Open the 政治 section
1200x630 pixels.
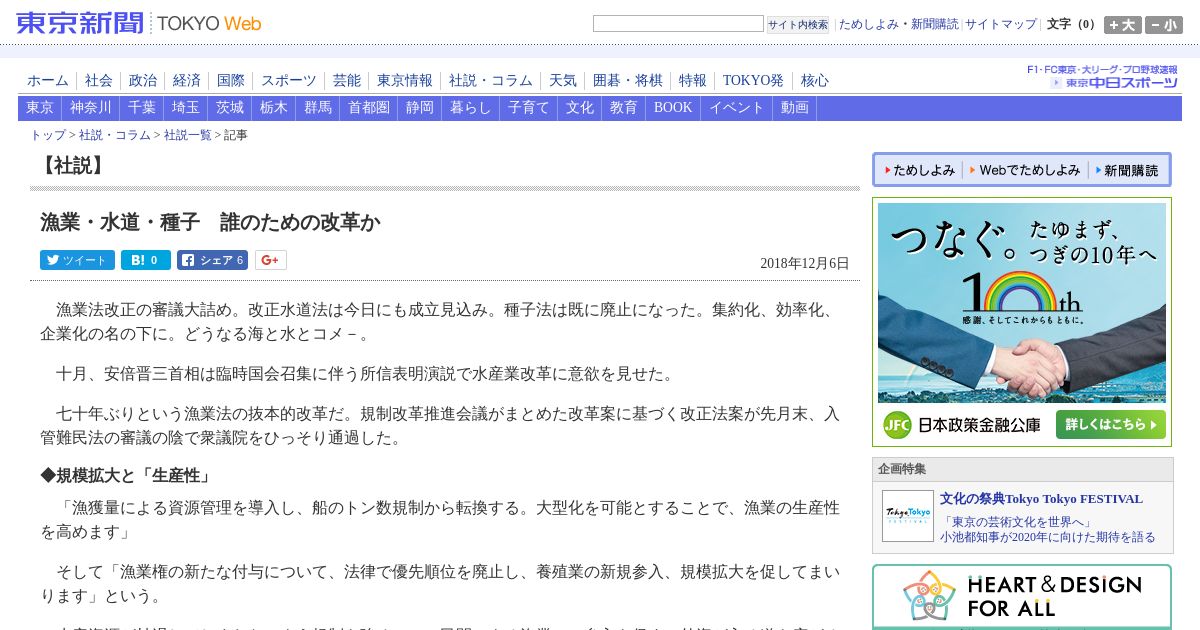coord(143,81)
